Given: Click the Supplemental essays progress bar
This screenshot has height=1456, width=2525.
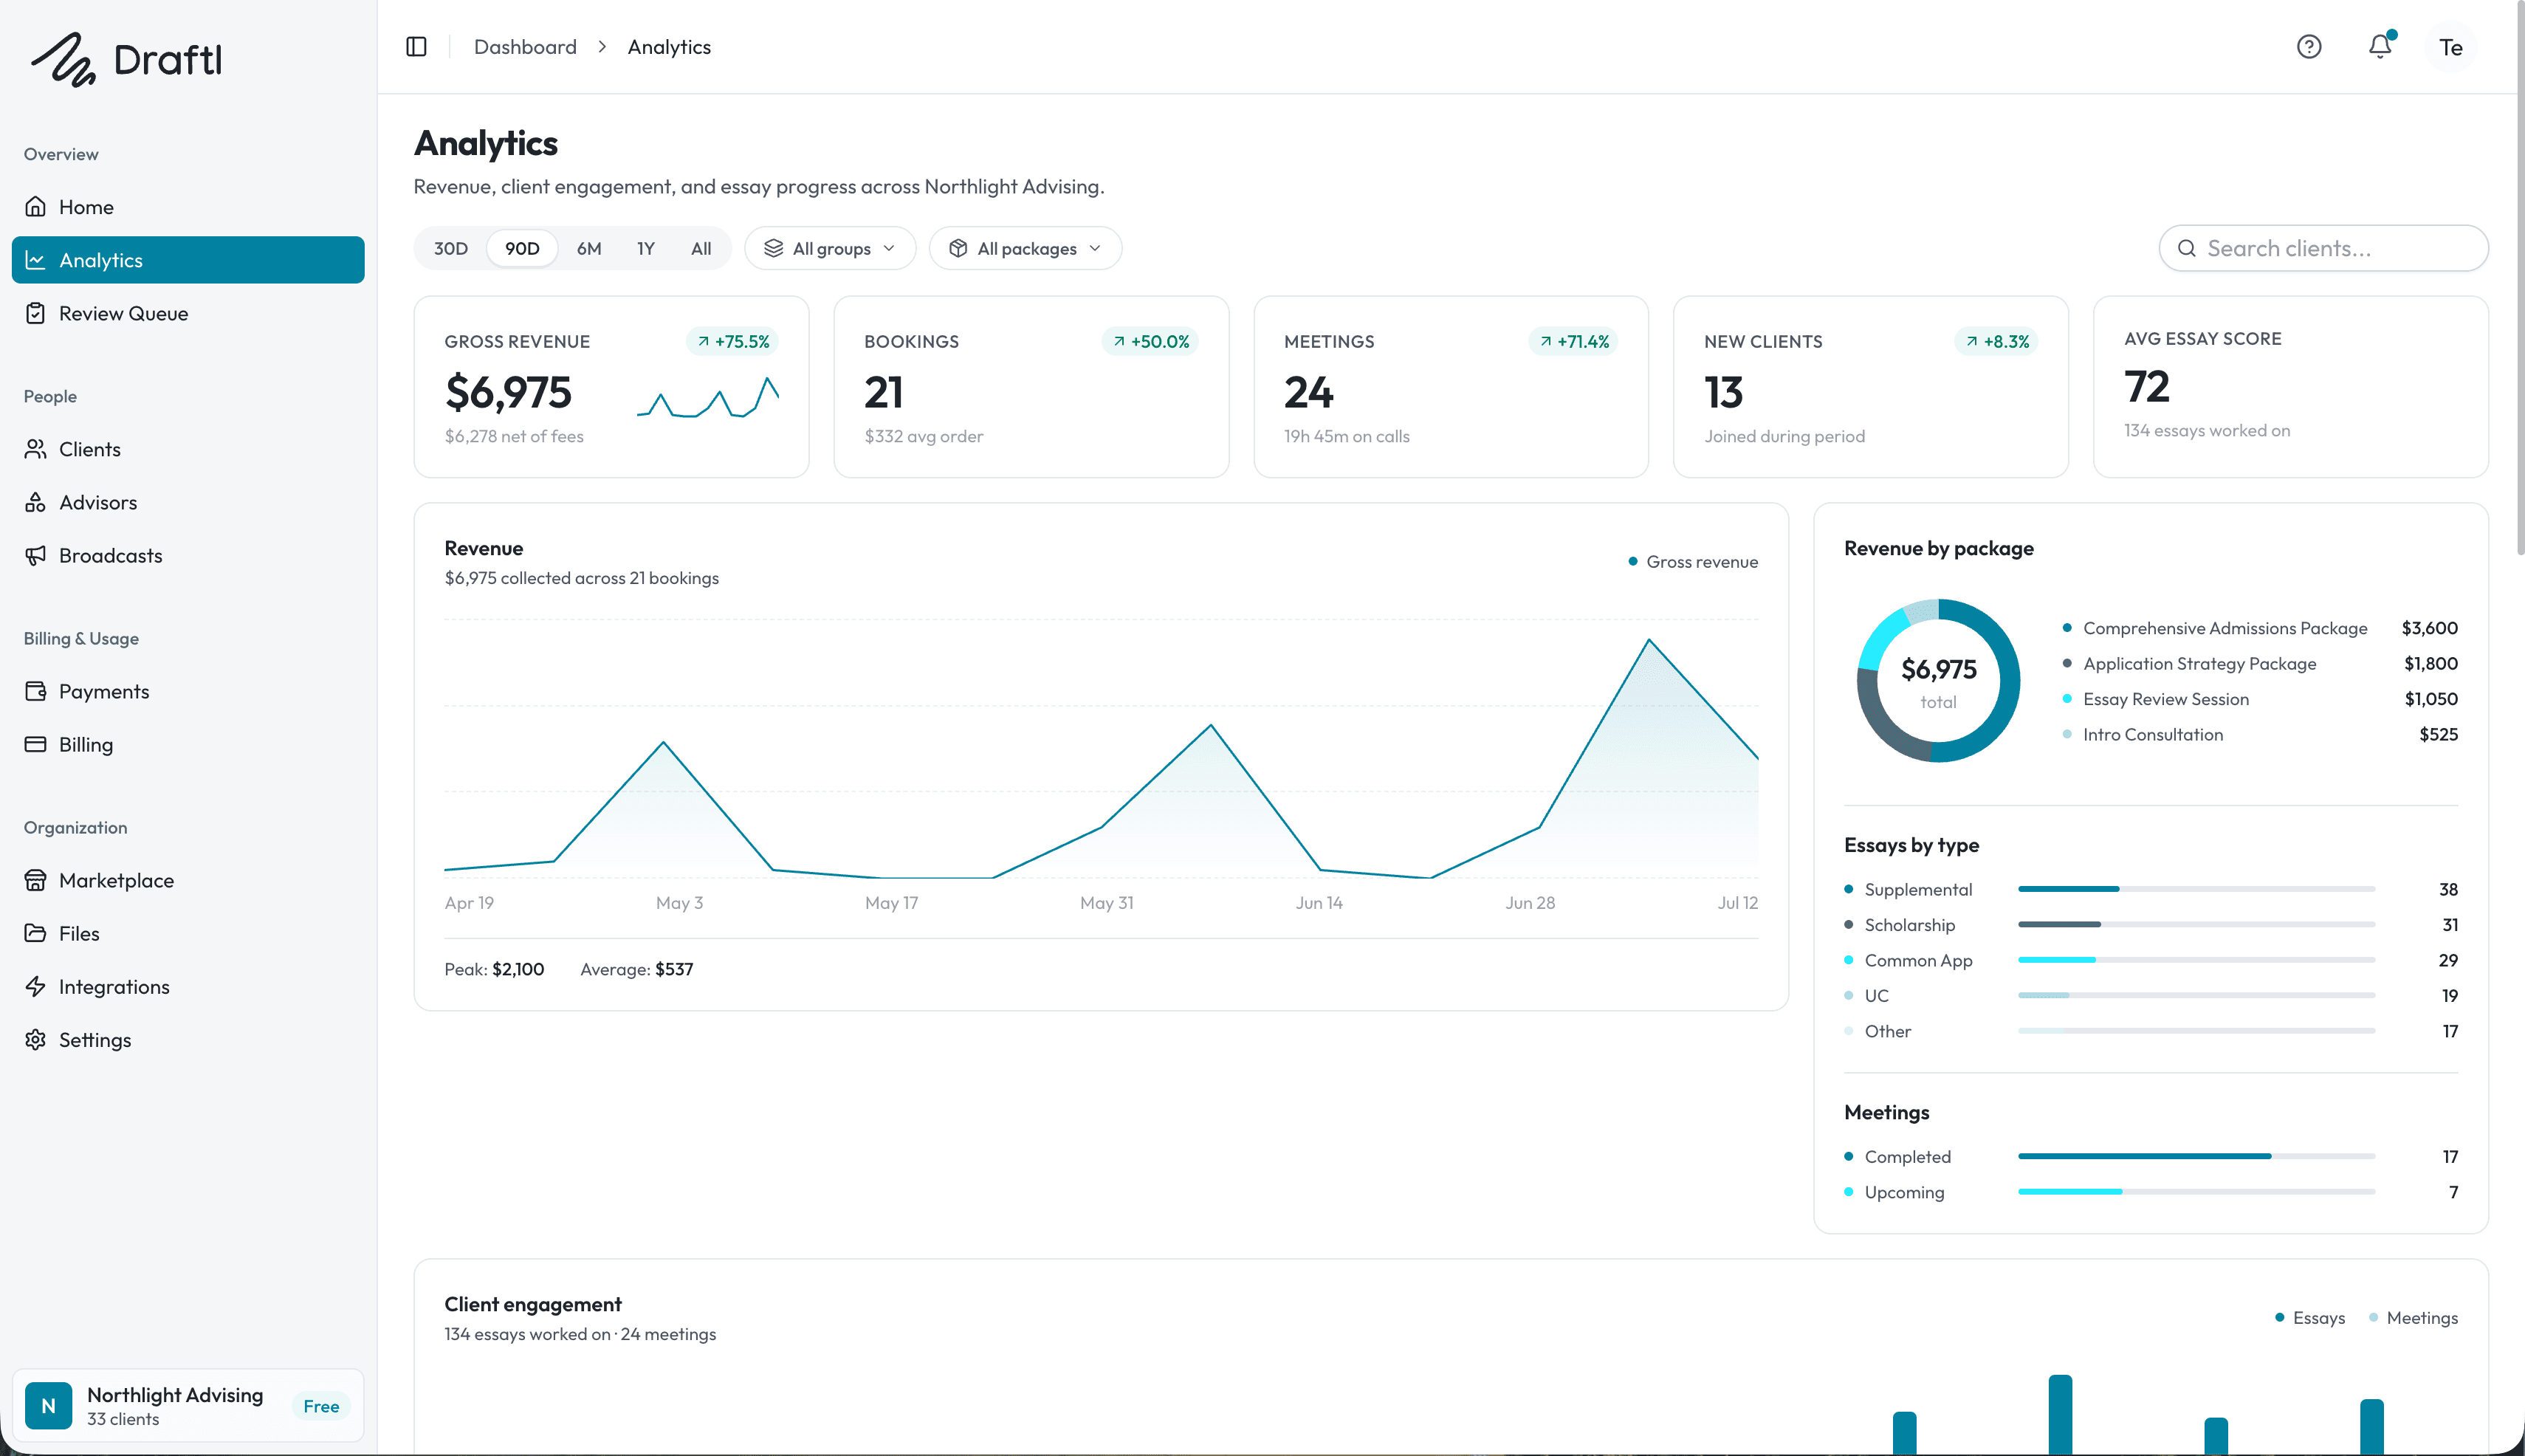Looking at the screenshot, I should click(x=2196, y=889).
